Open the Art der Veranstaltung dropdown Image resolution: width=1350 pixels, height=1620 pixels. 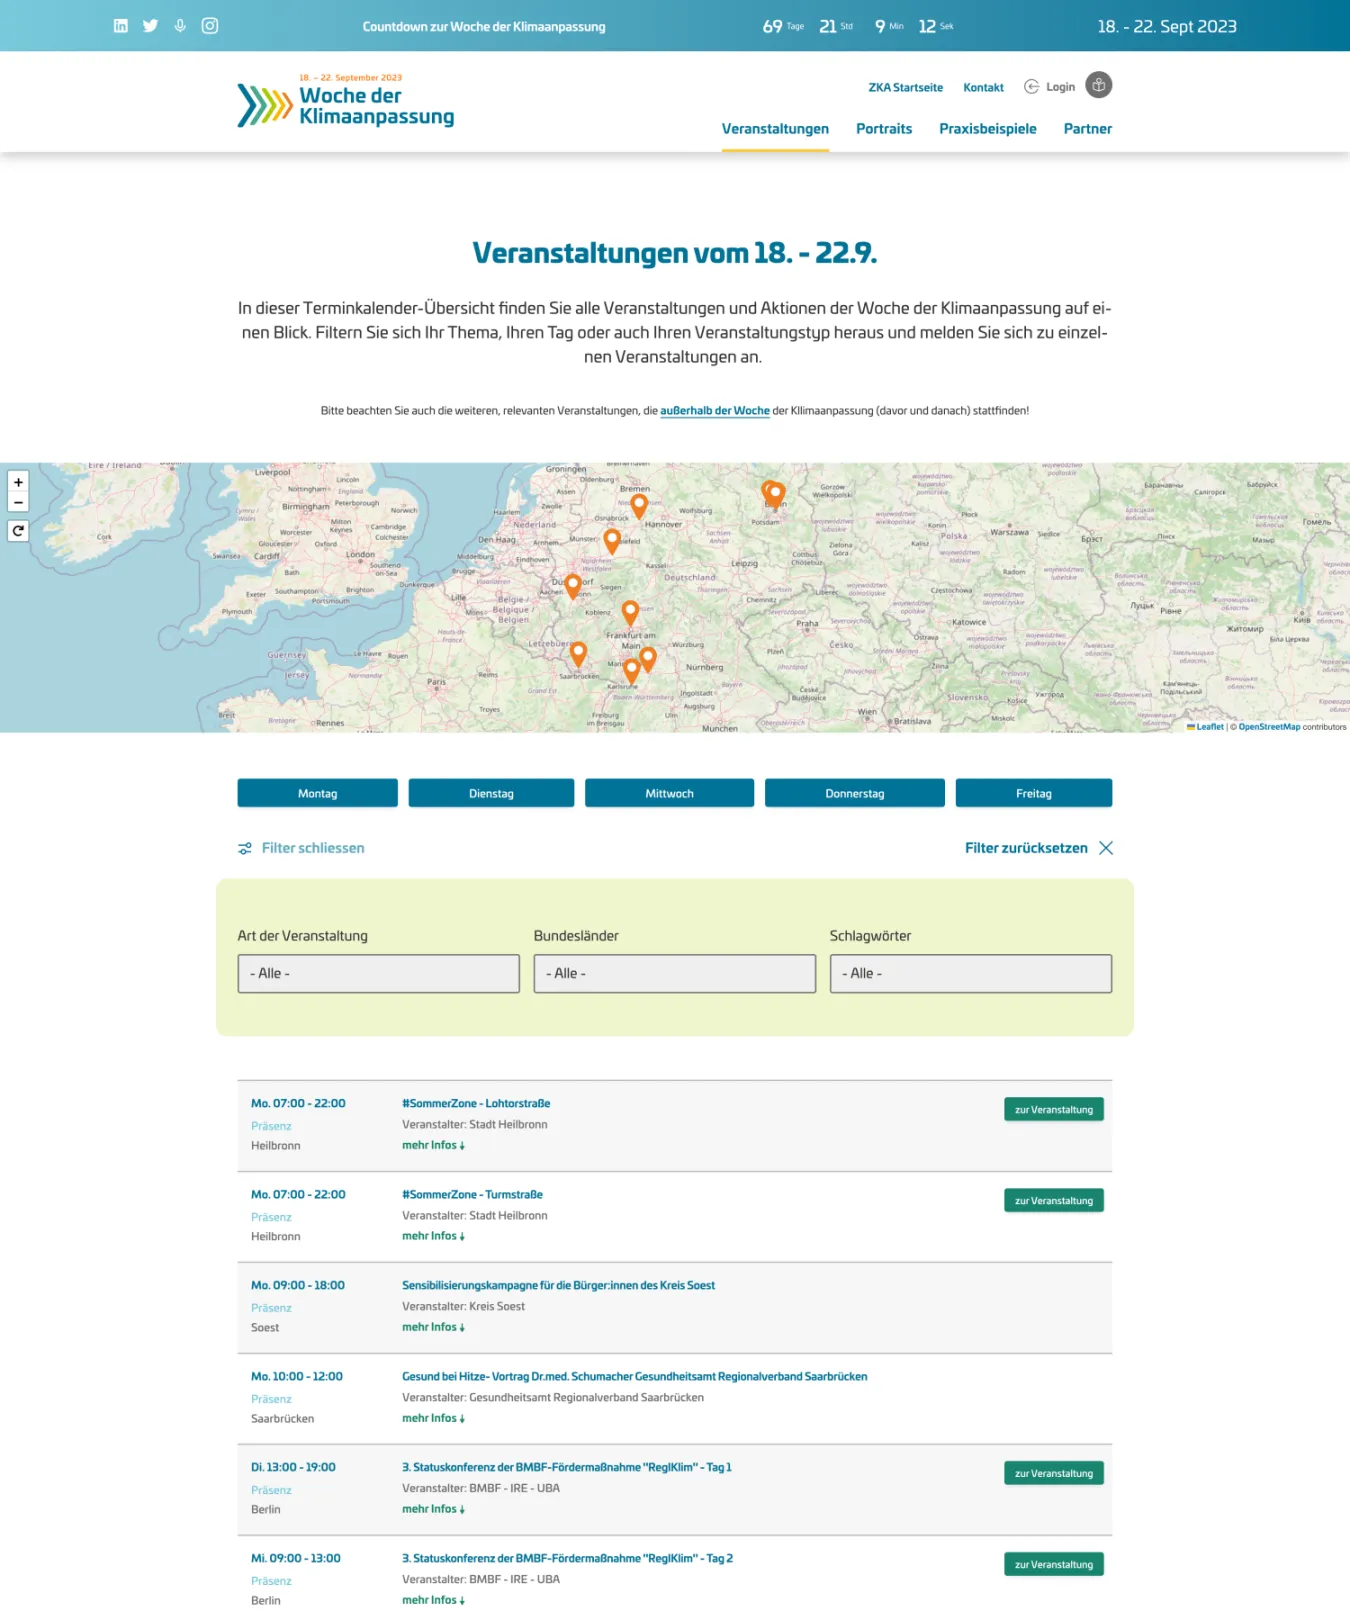click(378, 974)
